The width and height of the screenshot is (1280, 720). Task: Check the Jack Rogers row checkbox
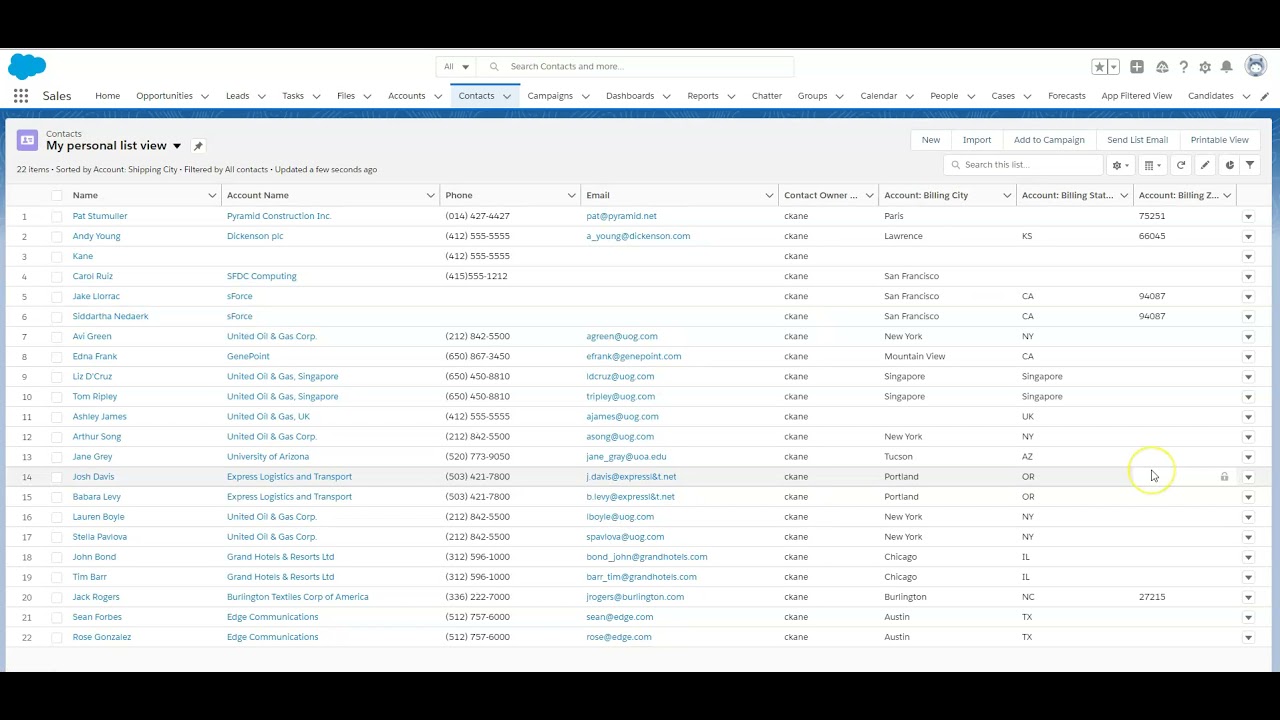click(x=56, y=597)
